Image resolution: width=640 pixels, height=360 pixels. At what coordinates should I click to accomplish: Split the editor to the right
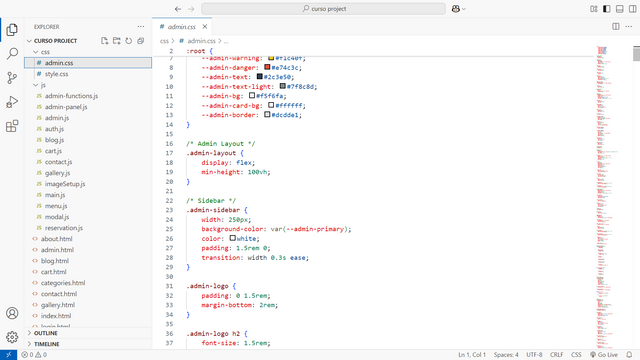click(x=616, y=27)
